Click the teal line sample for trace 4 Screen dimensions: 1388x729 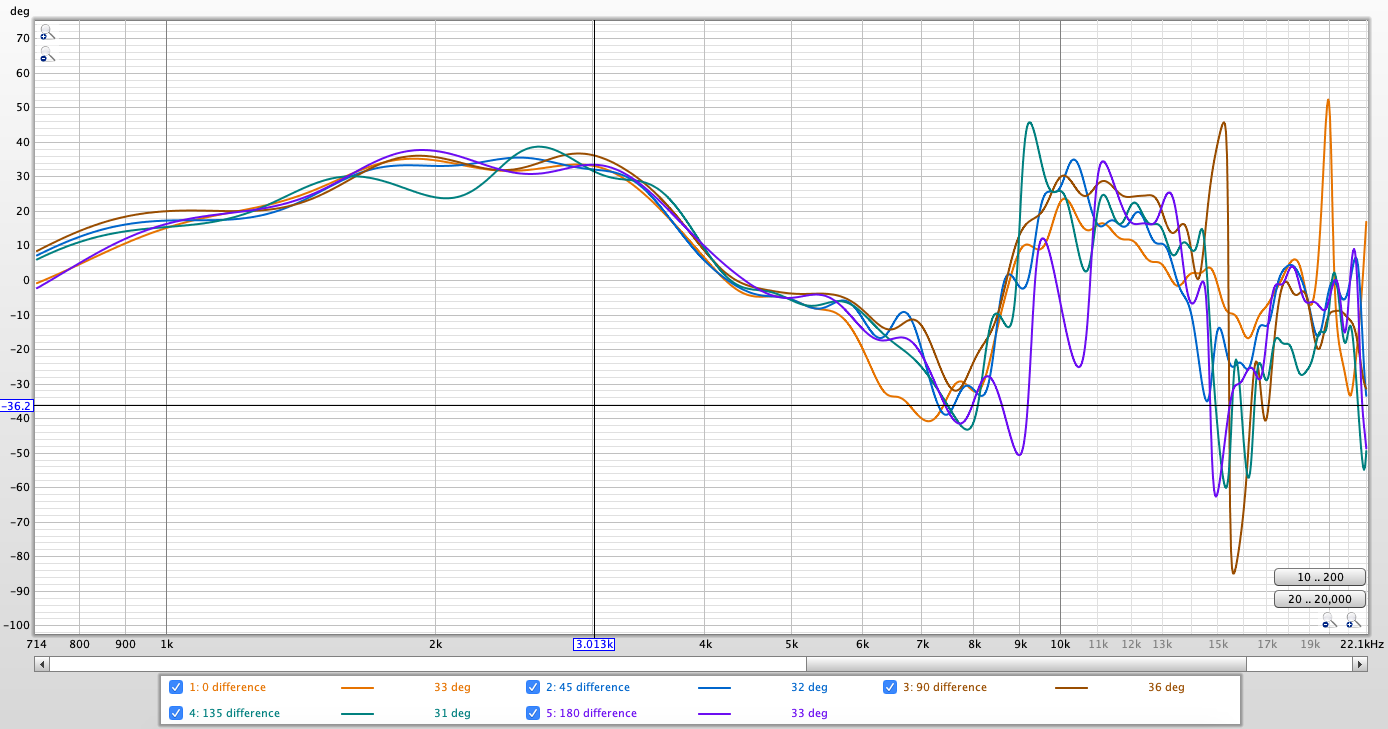[357, 714]
